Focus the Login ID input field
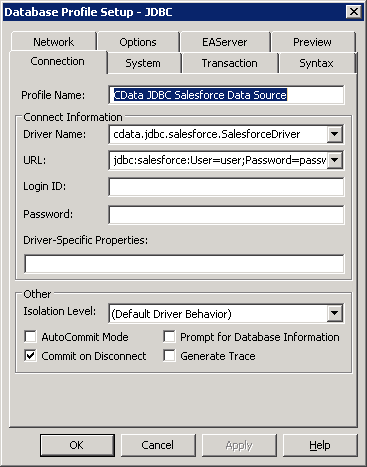The height and width of the screenshot is (467, 367). pyautogui.click(x=226, y=187)
